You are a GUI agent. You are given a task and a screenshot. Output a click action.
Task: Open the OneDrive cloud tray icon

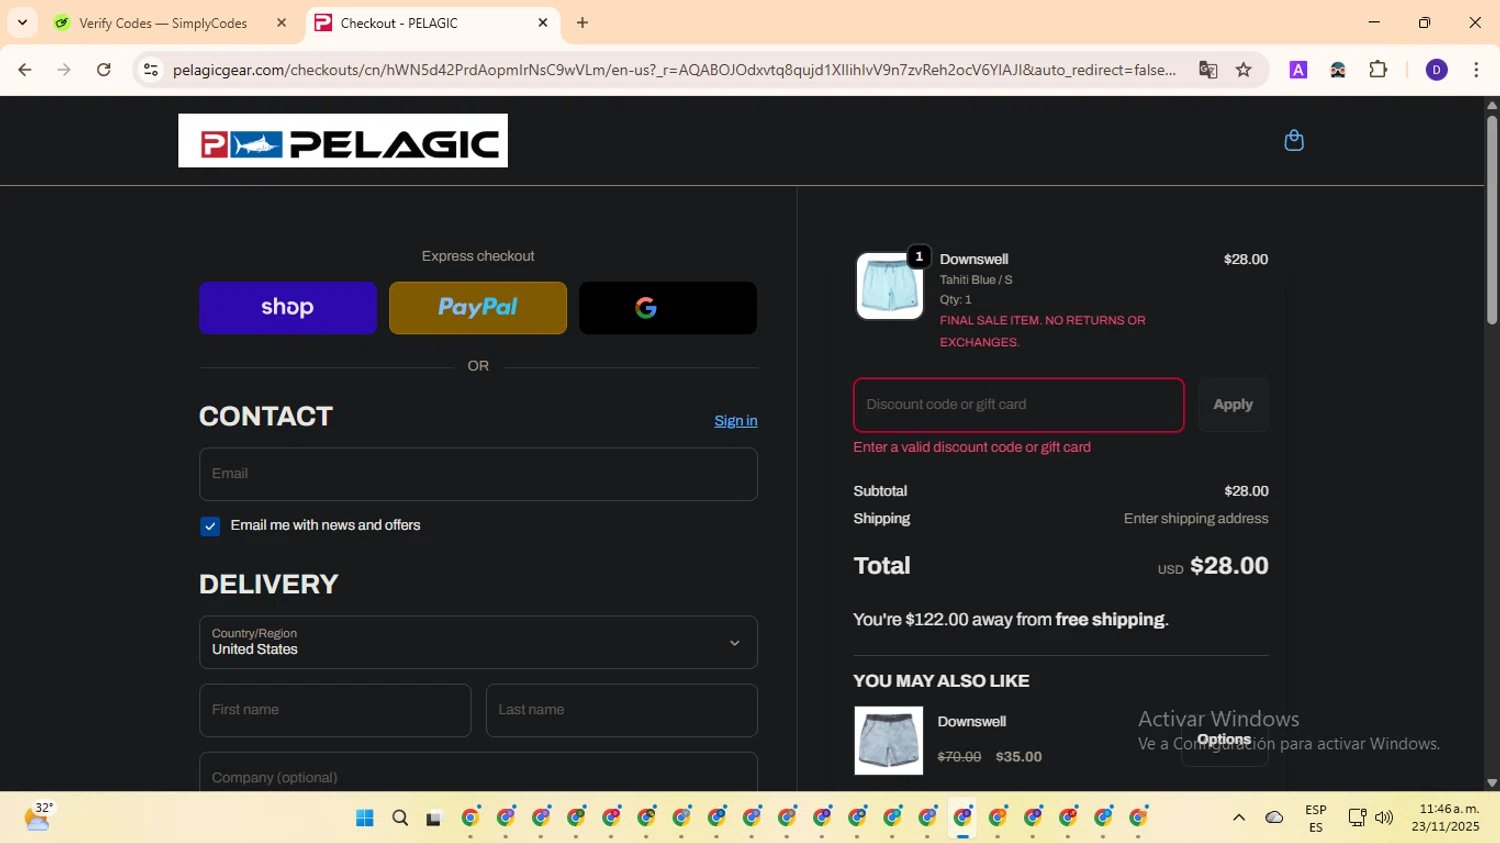coord(1274,818)
